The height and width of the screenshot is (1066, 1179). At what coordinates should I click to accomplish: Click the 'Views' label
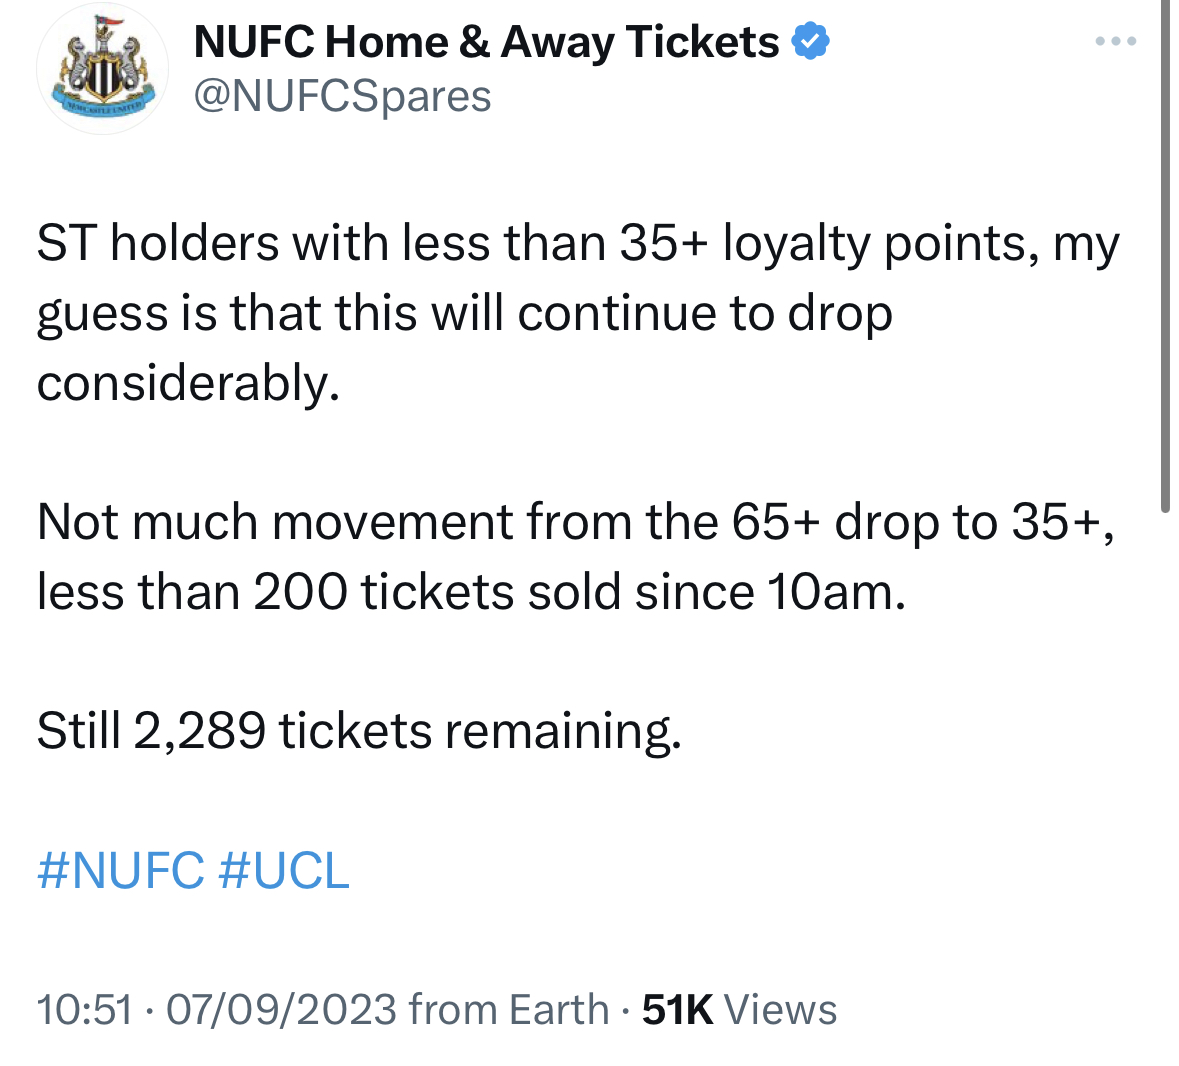click(780, 1010)
